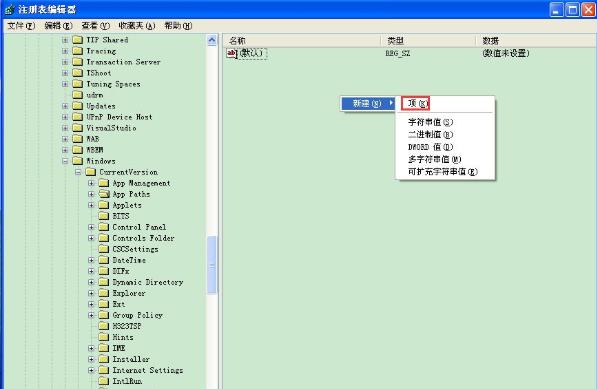Click the TShoot folder icon
The height and width of the screenshot is (389, 597).
click(x=78, y=73)
